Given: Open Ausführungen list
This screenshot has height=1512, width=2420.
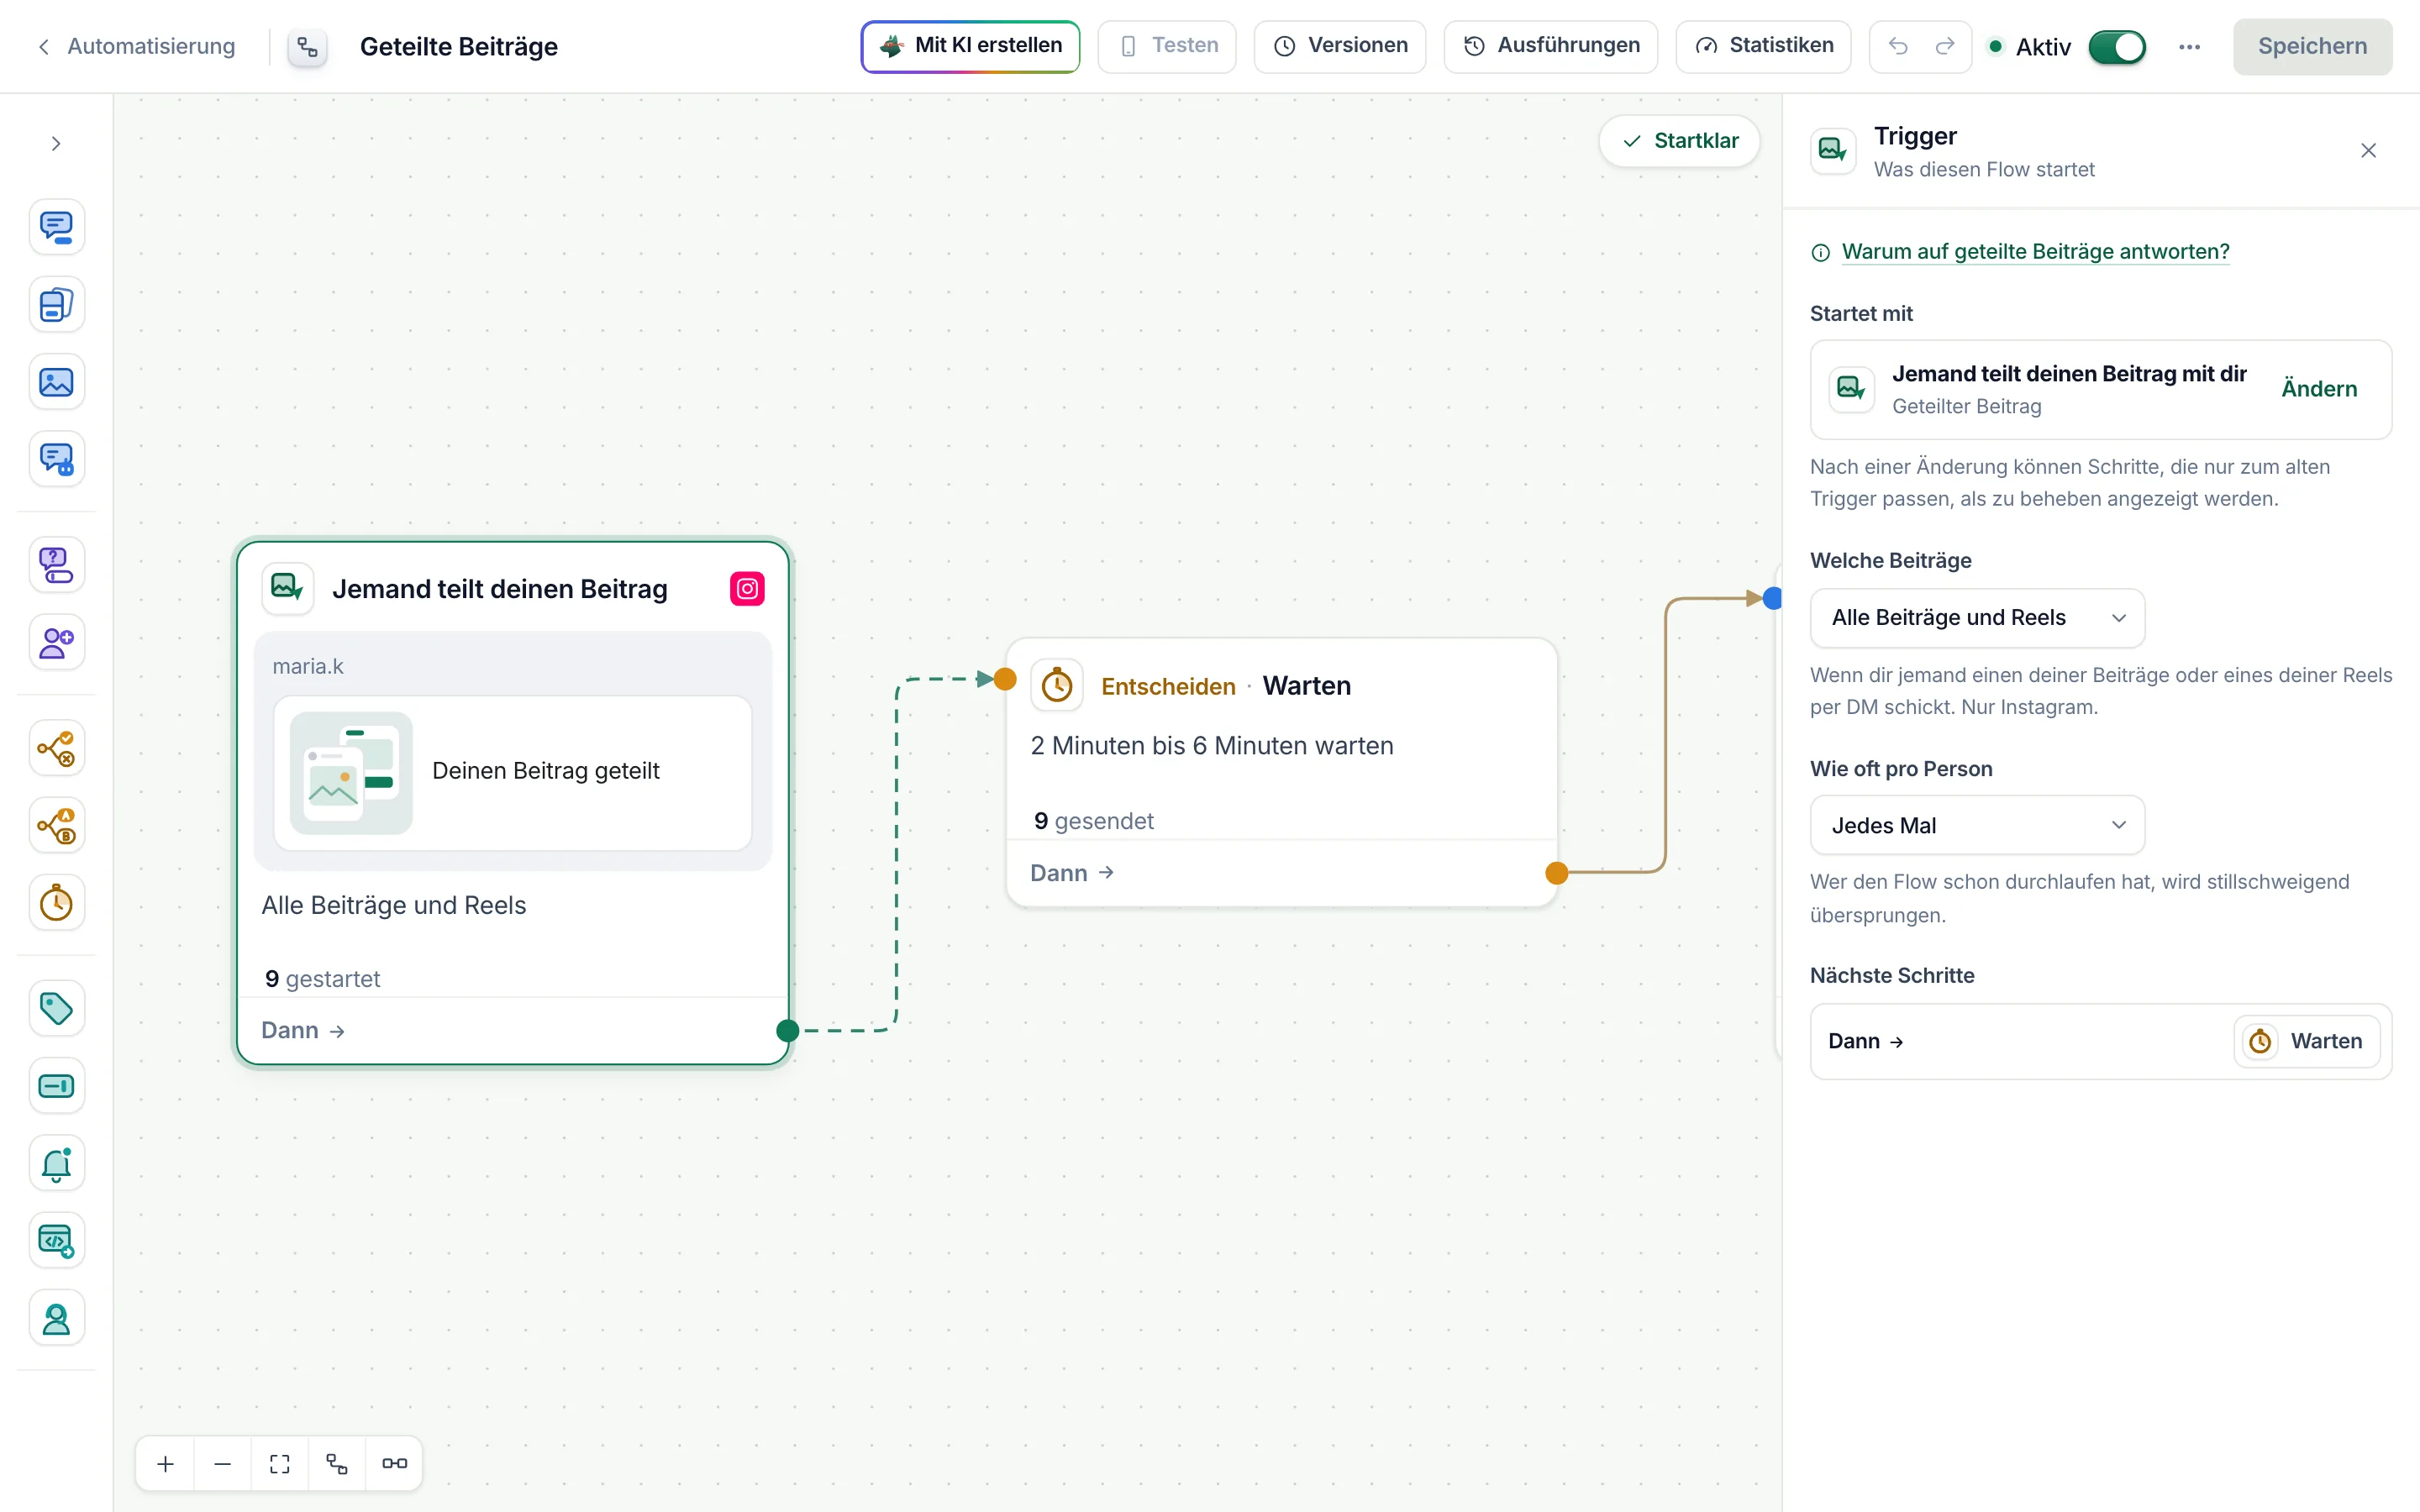Looking at the screenshot, I should [1551, 46].
